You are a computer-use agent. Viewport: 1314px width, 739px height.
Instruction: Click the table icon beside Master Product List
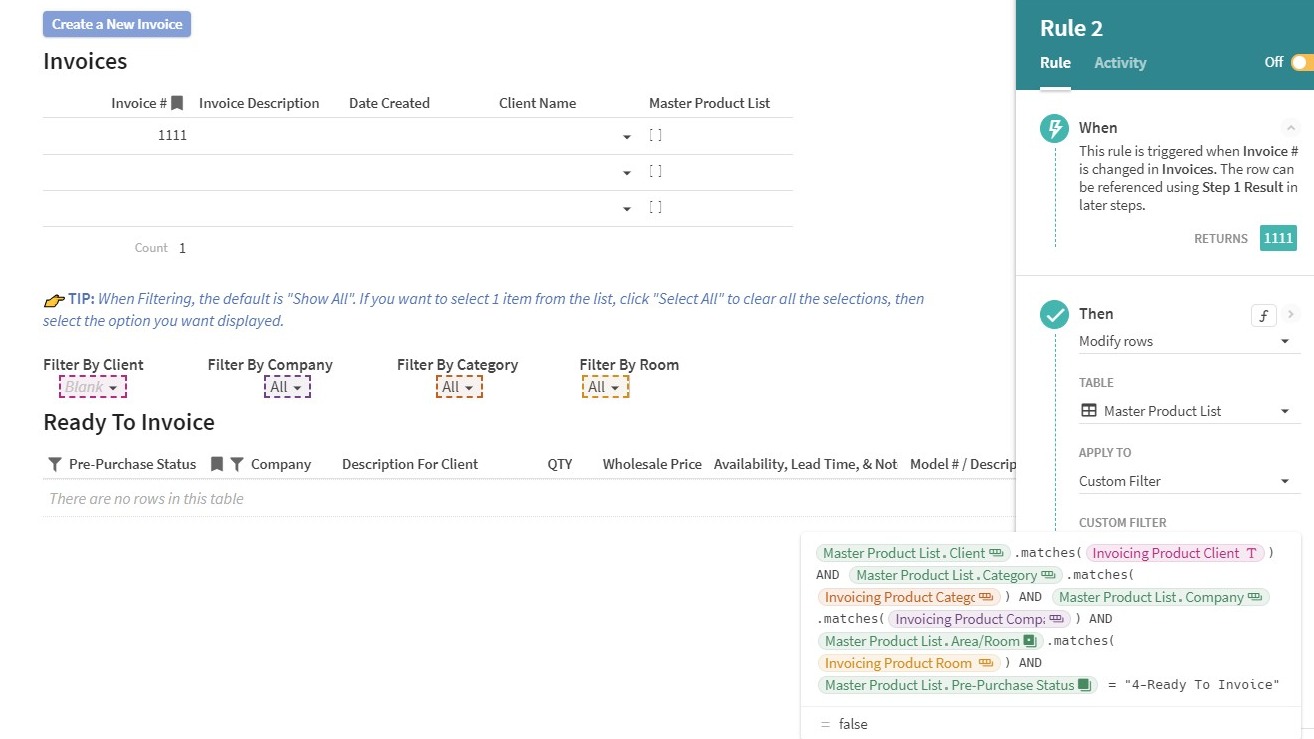click(x=1089, y=411)
